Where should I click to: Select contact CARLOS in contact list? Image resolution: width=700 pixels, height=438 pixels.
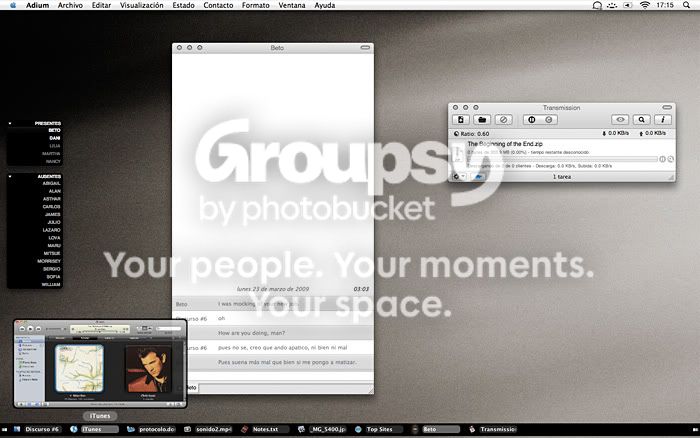tap(52, 207)
